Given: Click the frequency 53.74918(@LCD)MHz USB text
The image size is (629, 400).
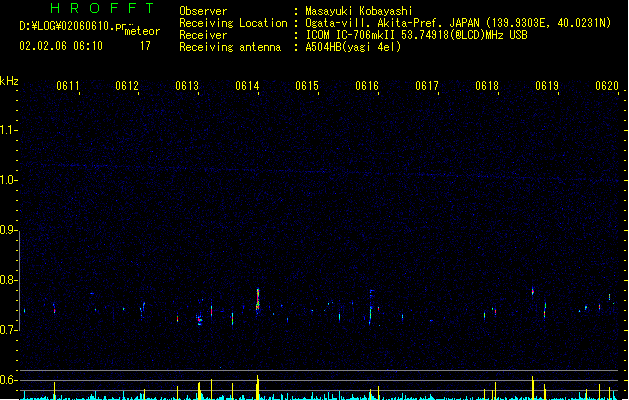Looking at the screenshot, I should pyautogui.click(x=464, y=35).
